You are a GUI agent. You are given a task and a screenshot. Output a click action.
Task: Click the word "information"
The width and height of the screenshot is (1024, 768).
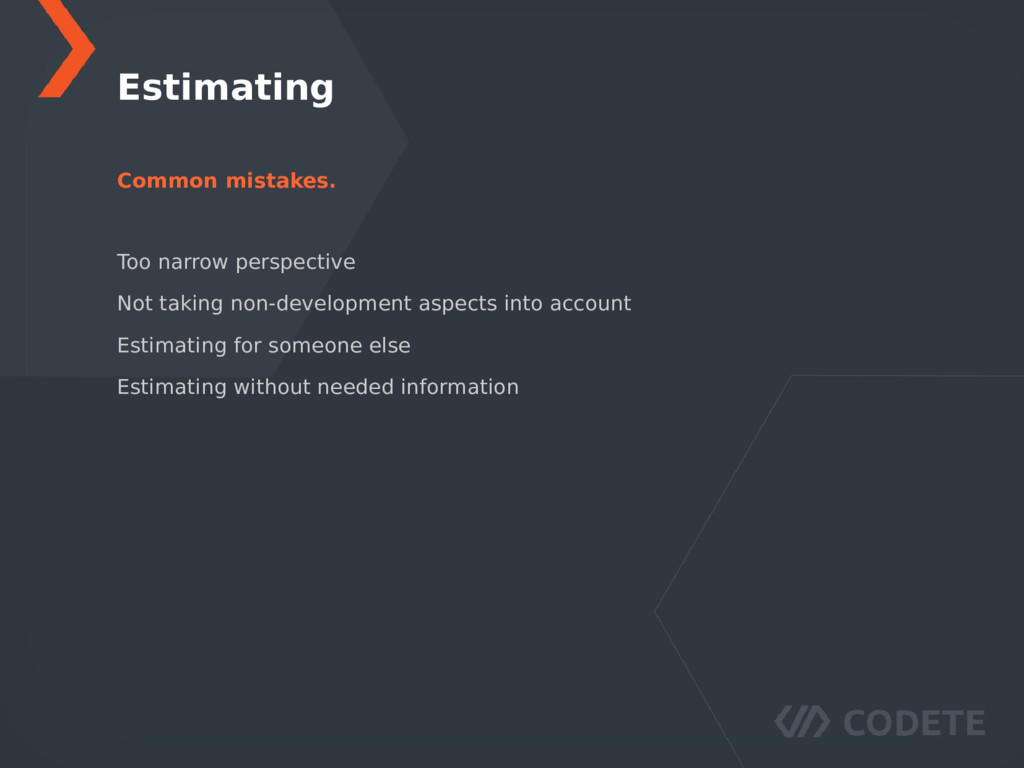(460, 387)
